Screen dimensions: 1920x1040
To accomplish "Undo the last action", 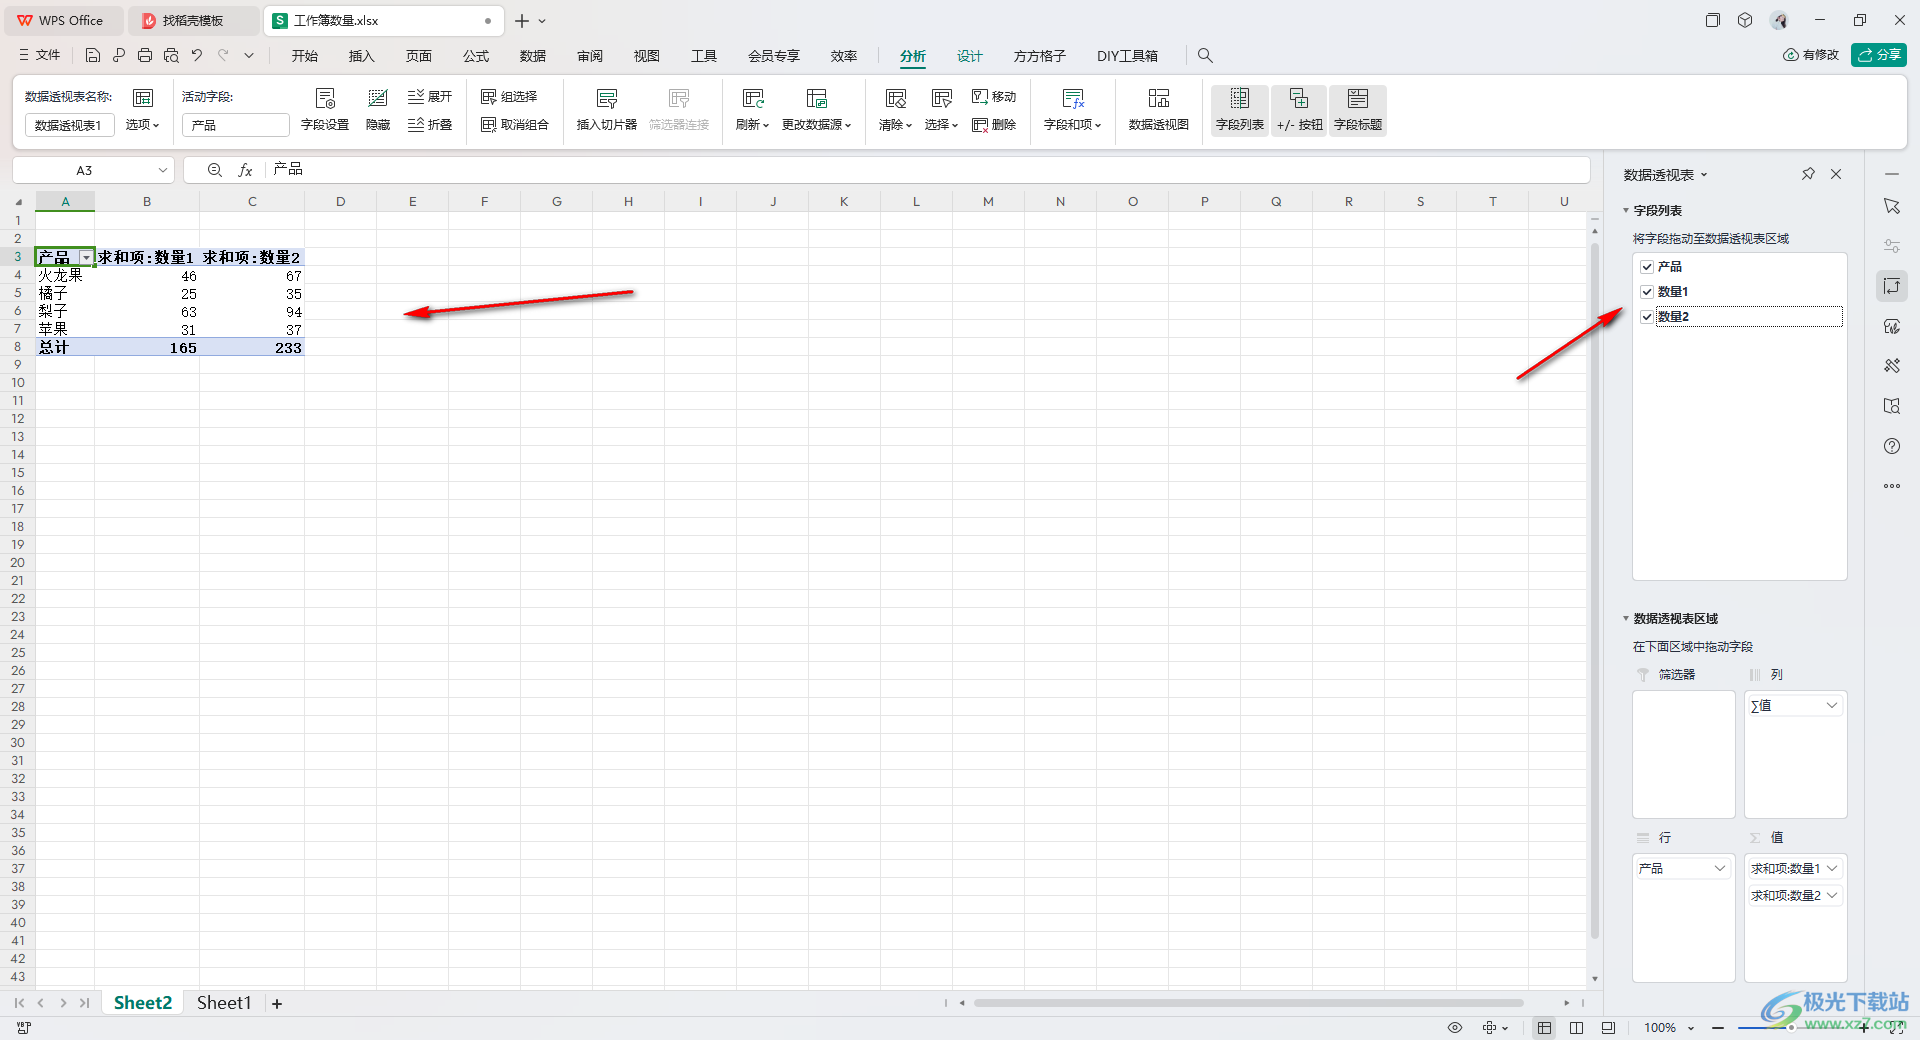I will point(197,56).
